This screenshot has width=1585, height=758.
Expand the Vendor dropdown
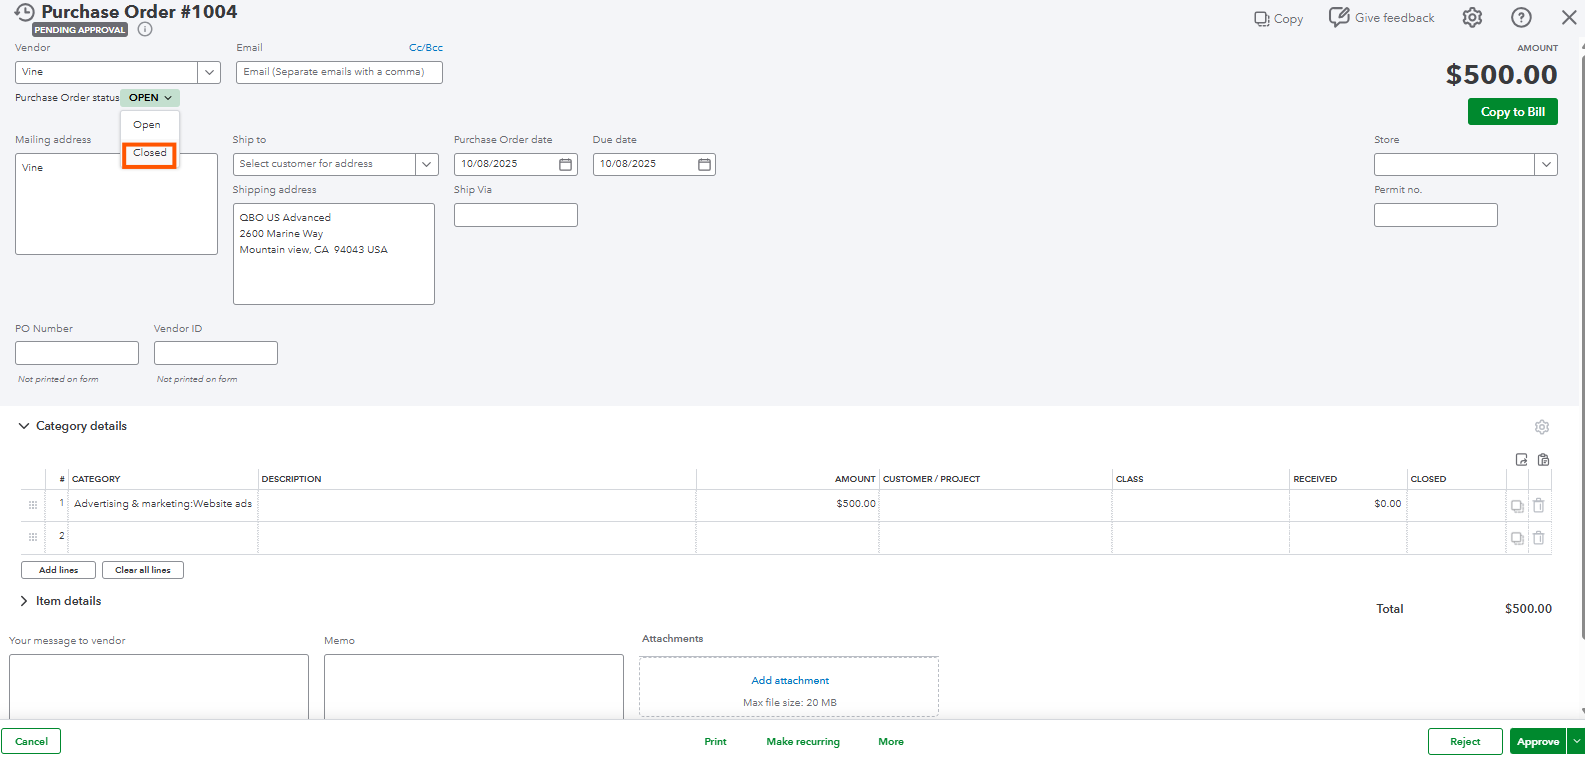209,72
